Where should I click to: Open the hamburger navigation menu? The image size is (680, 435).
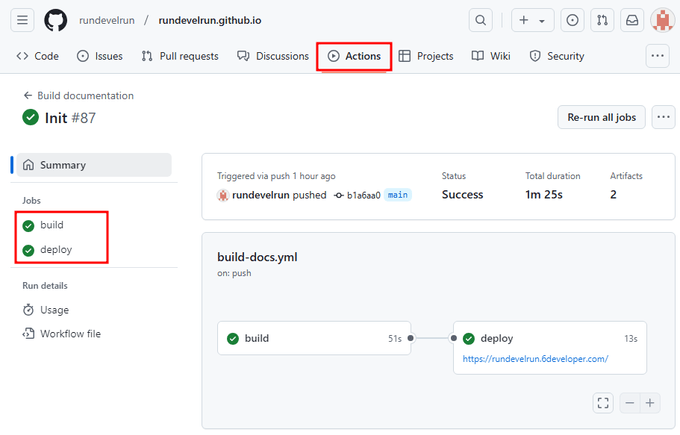[23, 20]
